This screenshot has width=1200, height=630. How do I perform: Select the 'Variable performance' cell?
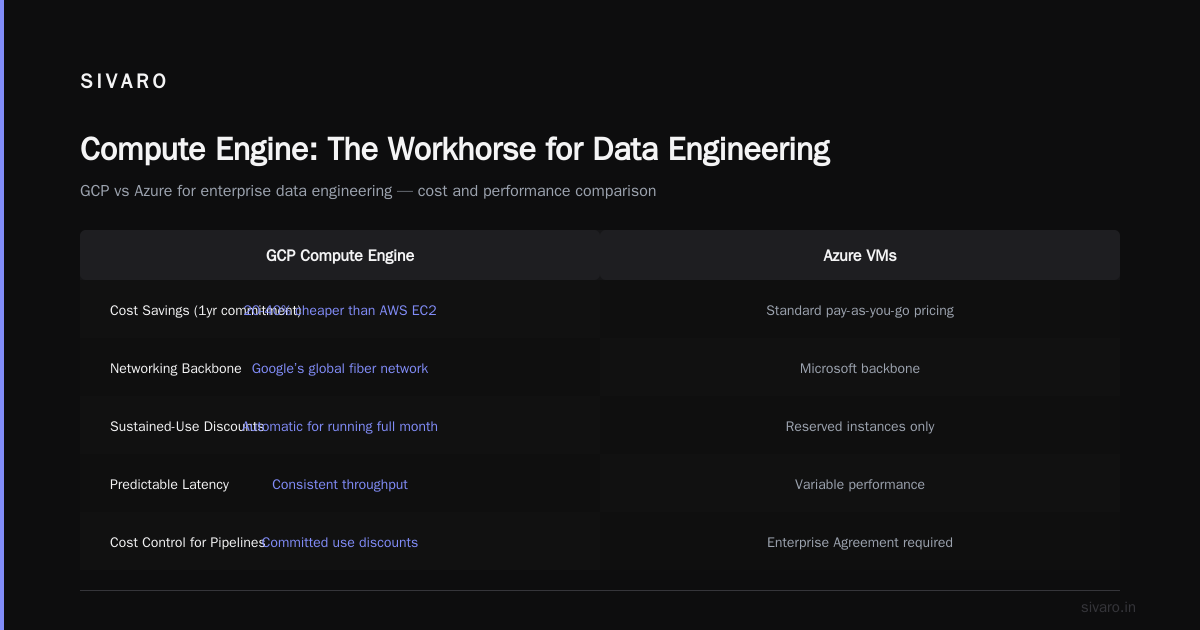[x=860, y=484]
